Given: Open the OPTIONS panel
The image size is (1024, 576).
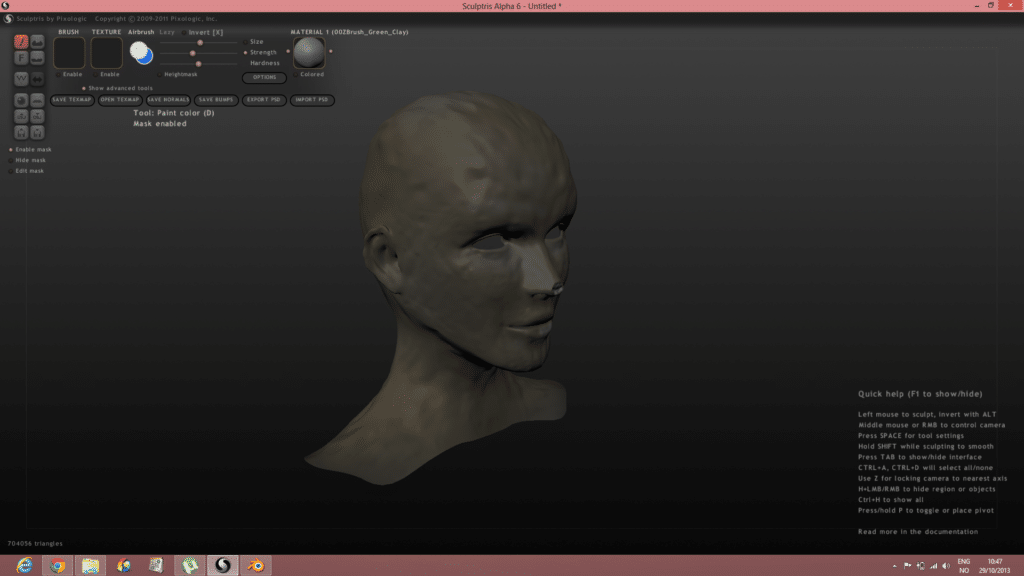Looking at the screenshot, I should coord(264,77).
